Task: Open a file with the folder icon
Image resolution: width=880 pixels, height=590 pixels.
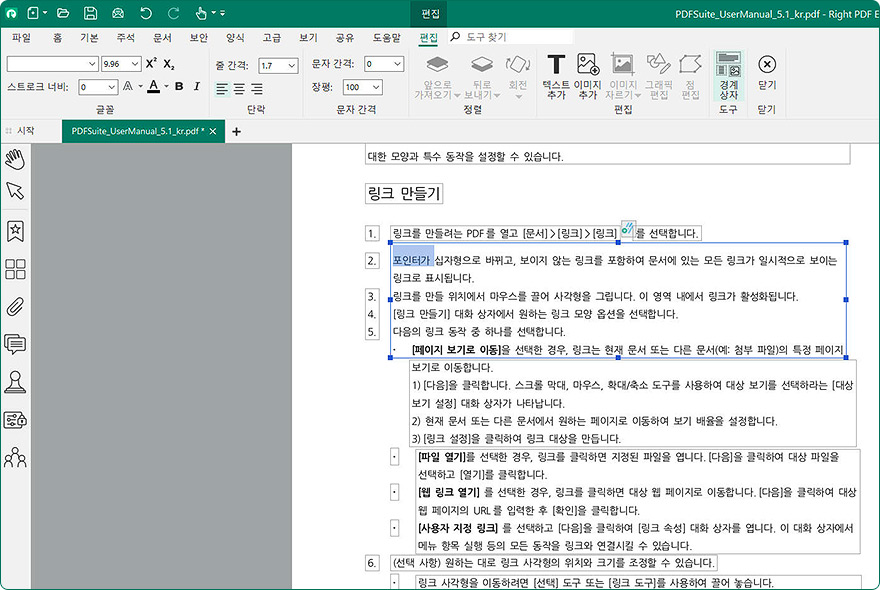Action: (x=63, y=13)
